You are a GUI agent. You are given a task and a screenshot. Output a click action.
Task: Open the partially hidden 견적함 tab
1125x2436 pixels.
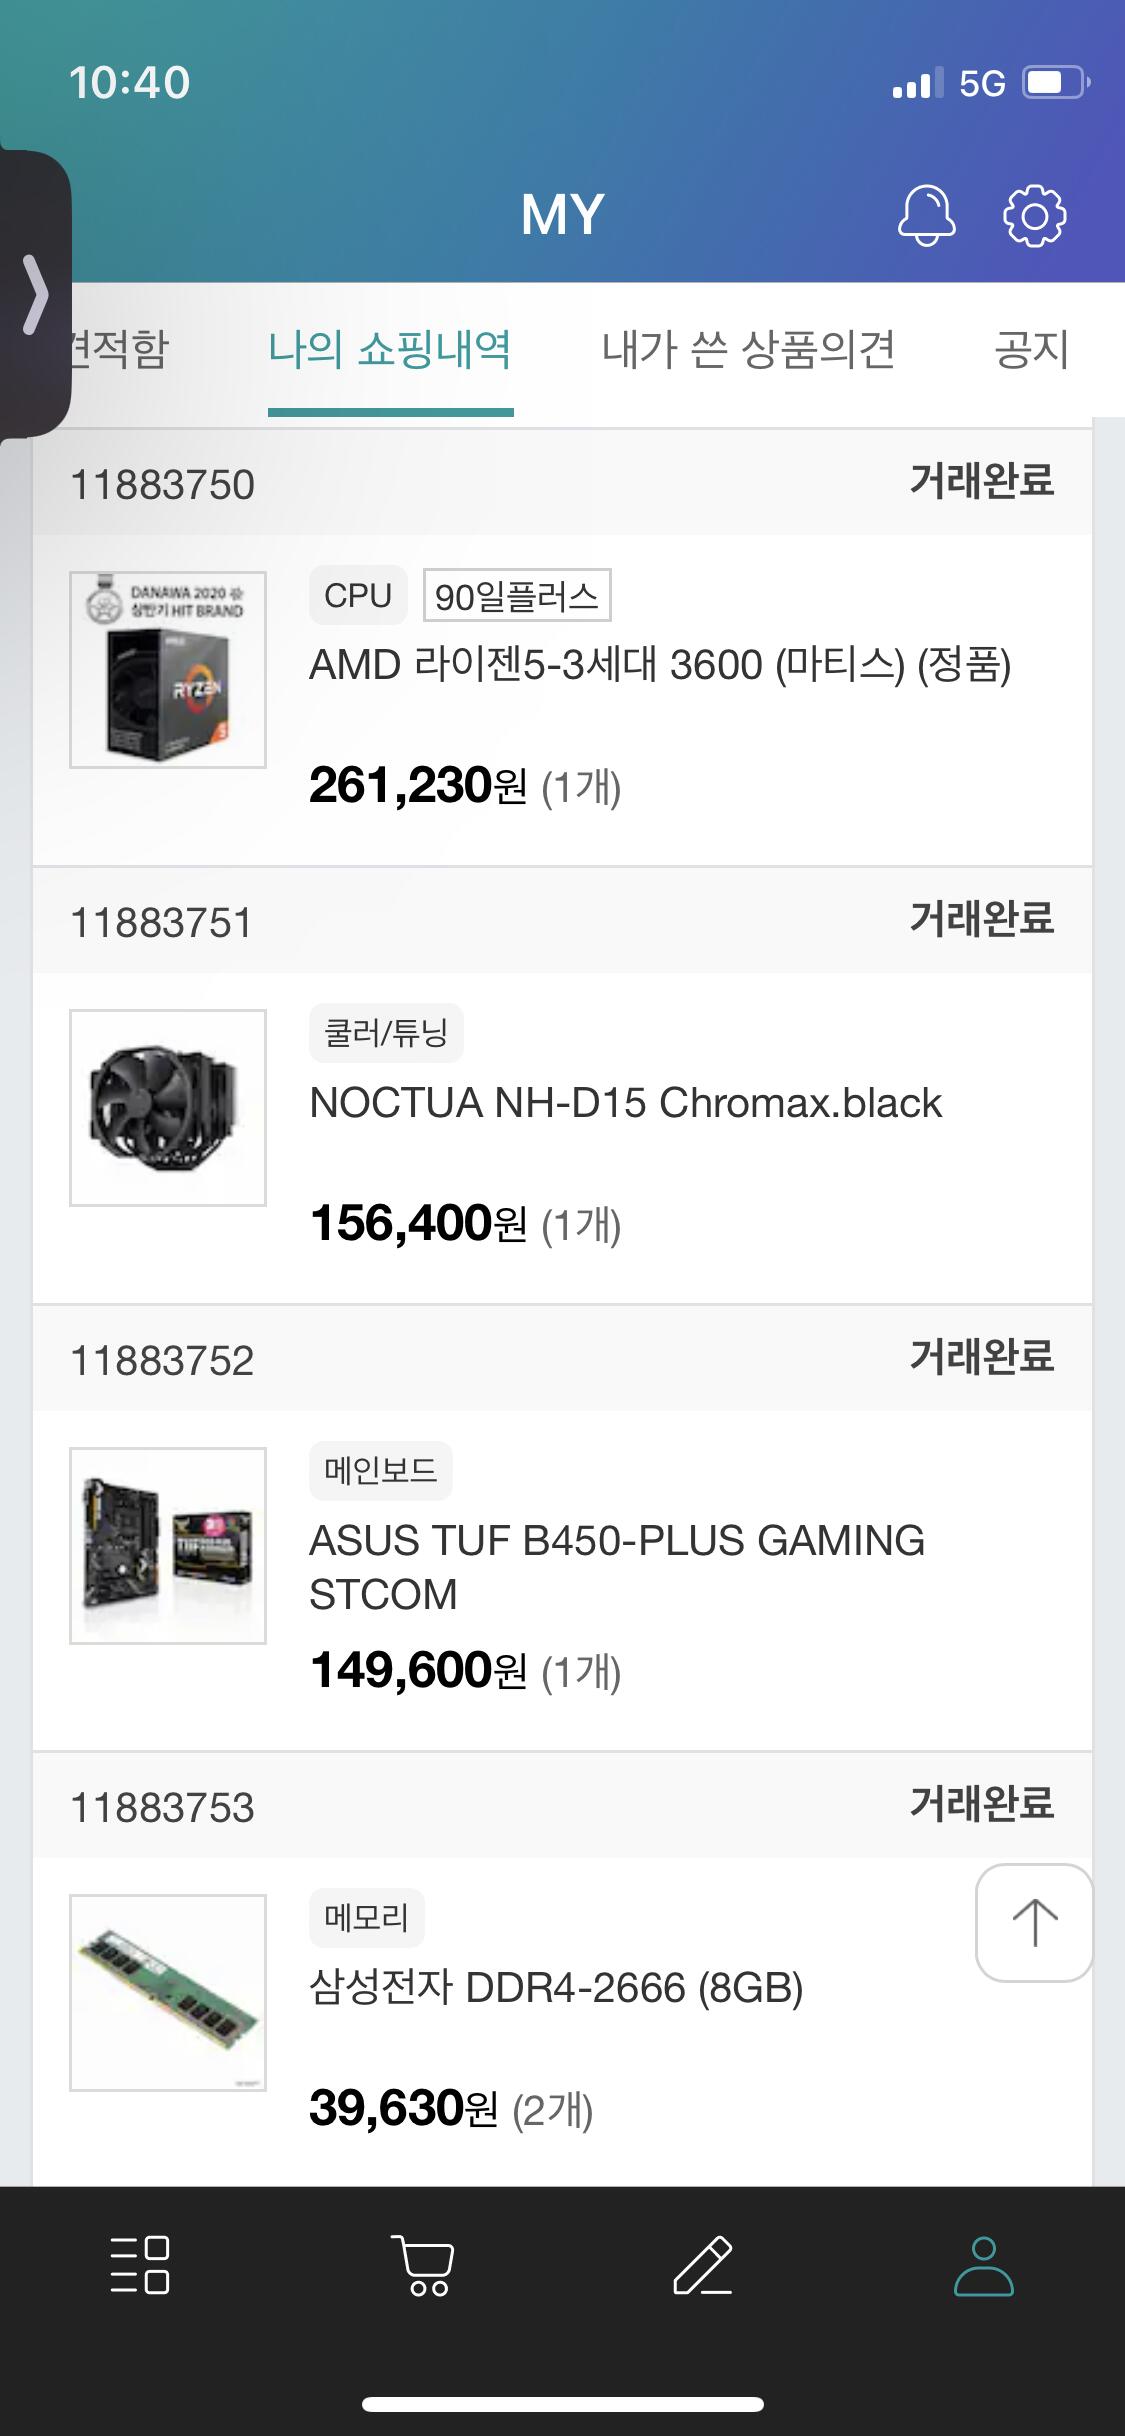[x=118, y=349]
